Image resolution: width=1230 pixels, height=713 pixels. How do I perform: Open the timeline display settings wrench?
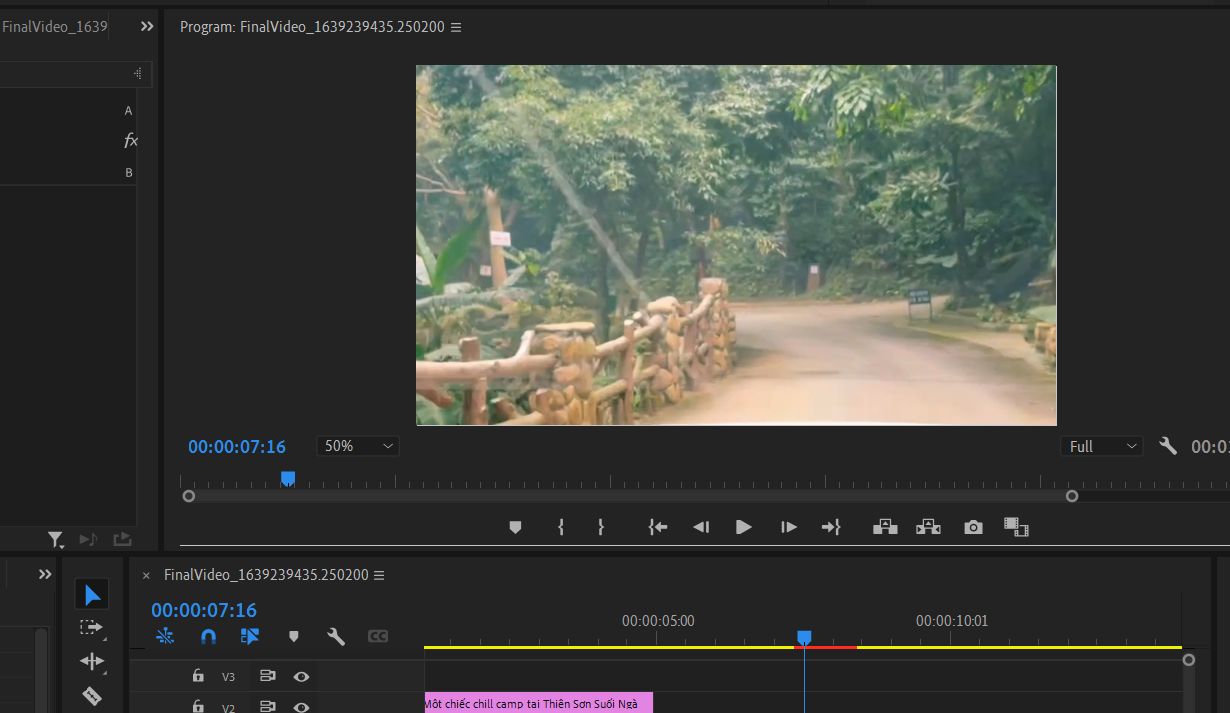point(336,636)
